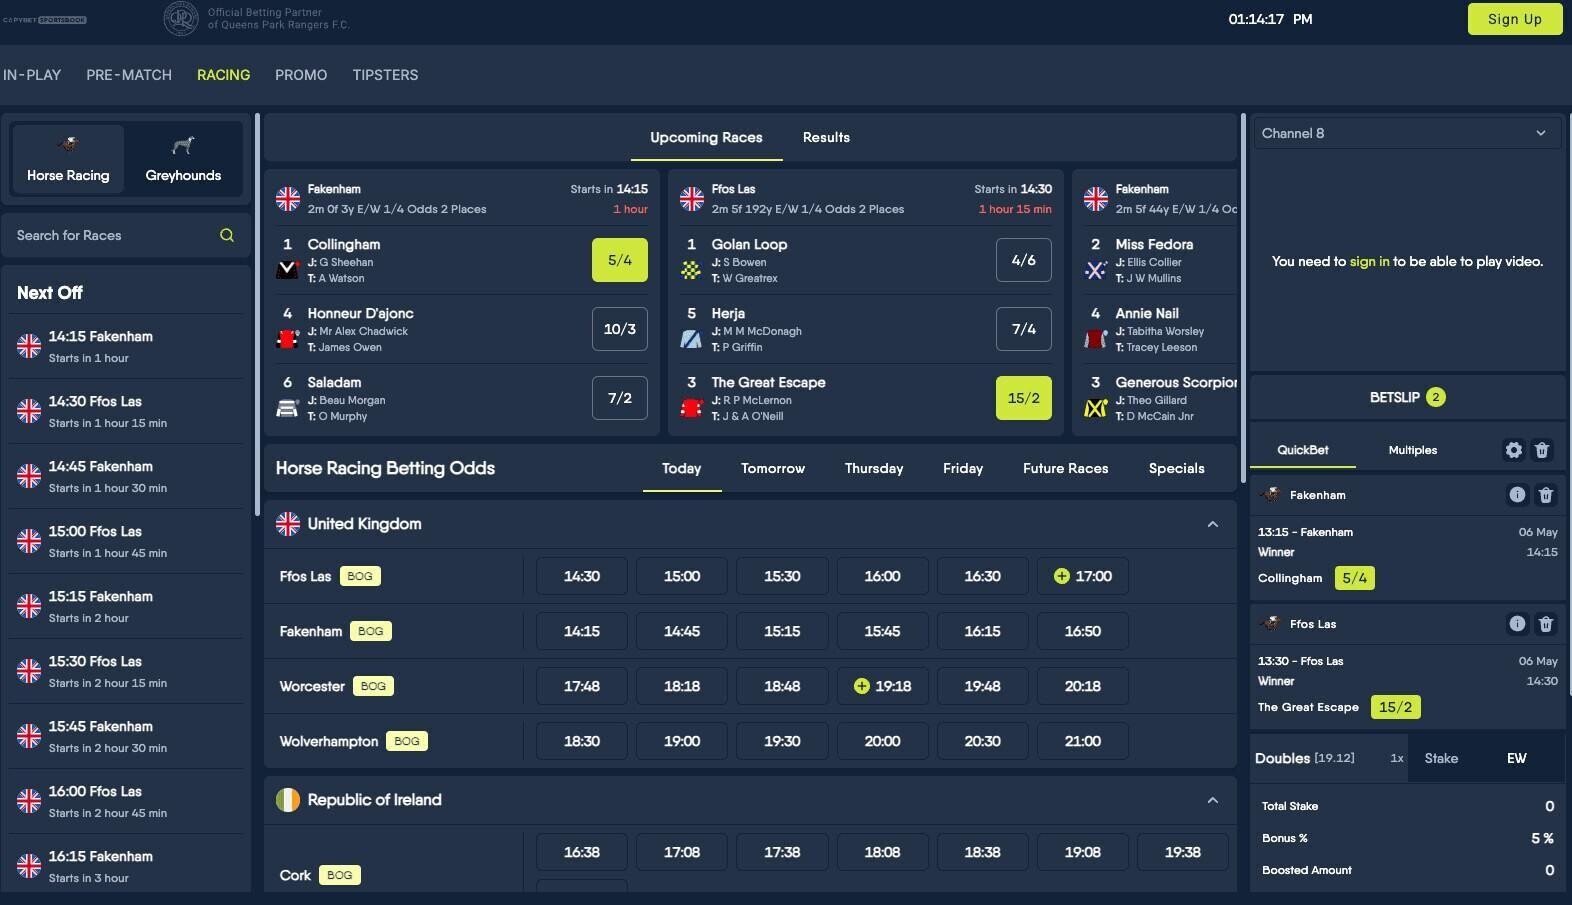
Task: Select Saladam 7/2 odds
Action: pyautogui.click(x=620, y=398)
